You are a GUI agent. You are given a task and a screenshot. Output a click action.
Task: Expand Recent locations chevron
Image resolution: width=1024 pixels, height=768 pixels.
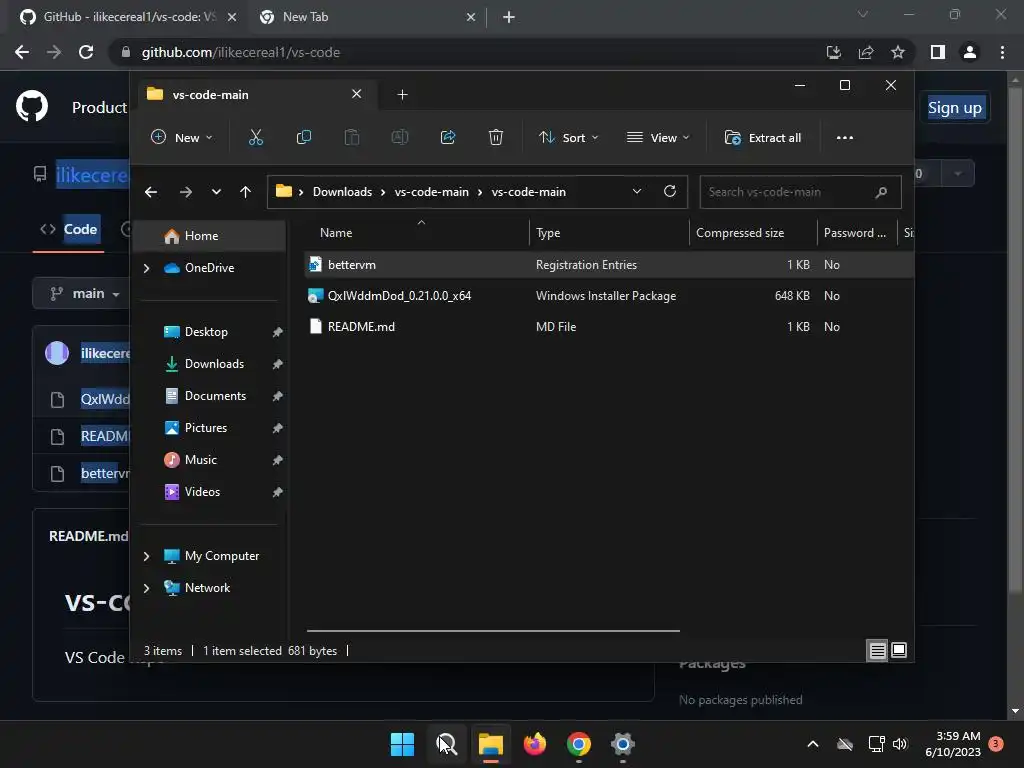click(216, 192)
